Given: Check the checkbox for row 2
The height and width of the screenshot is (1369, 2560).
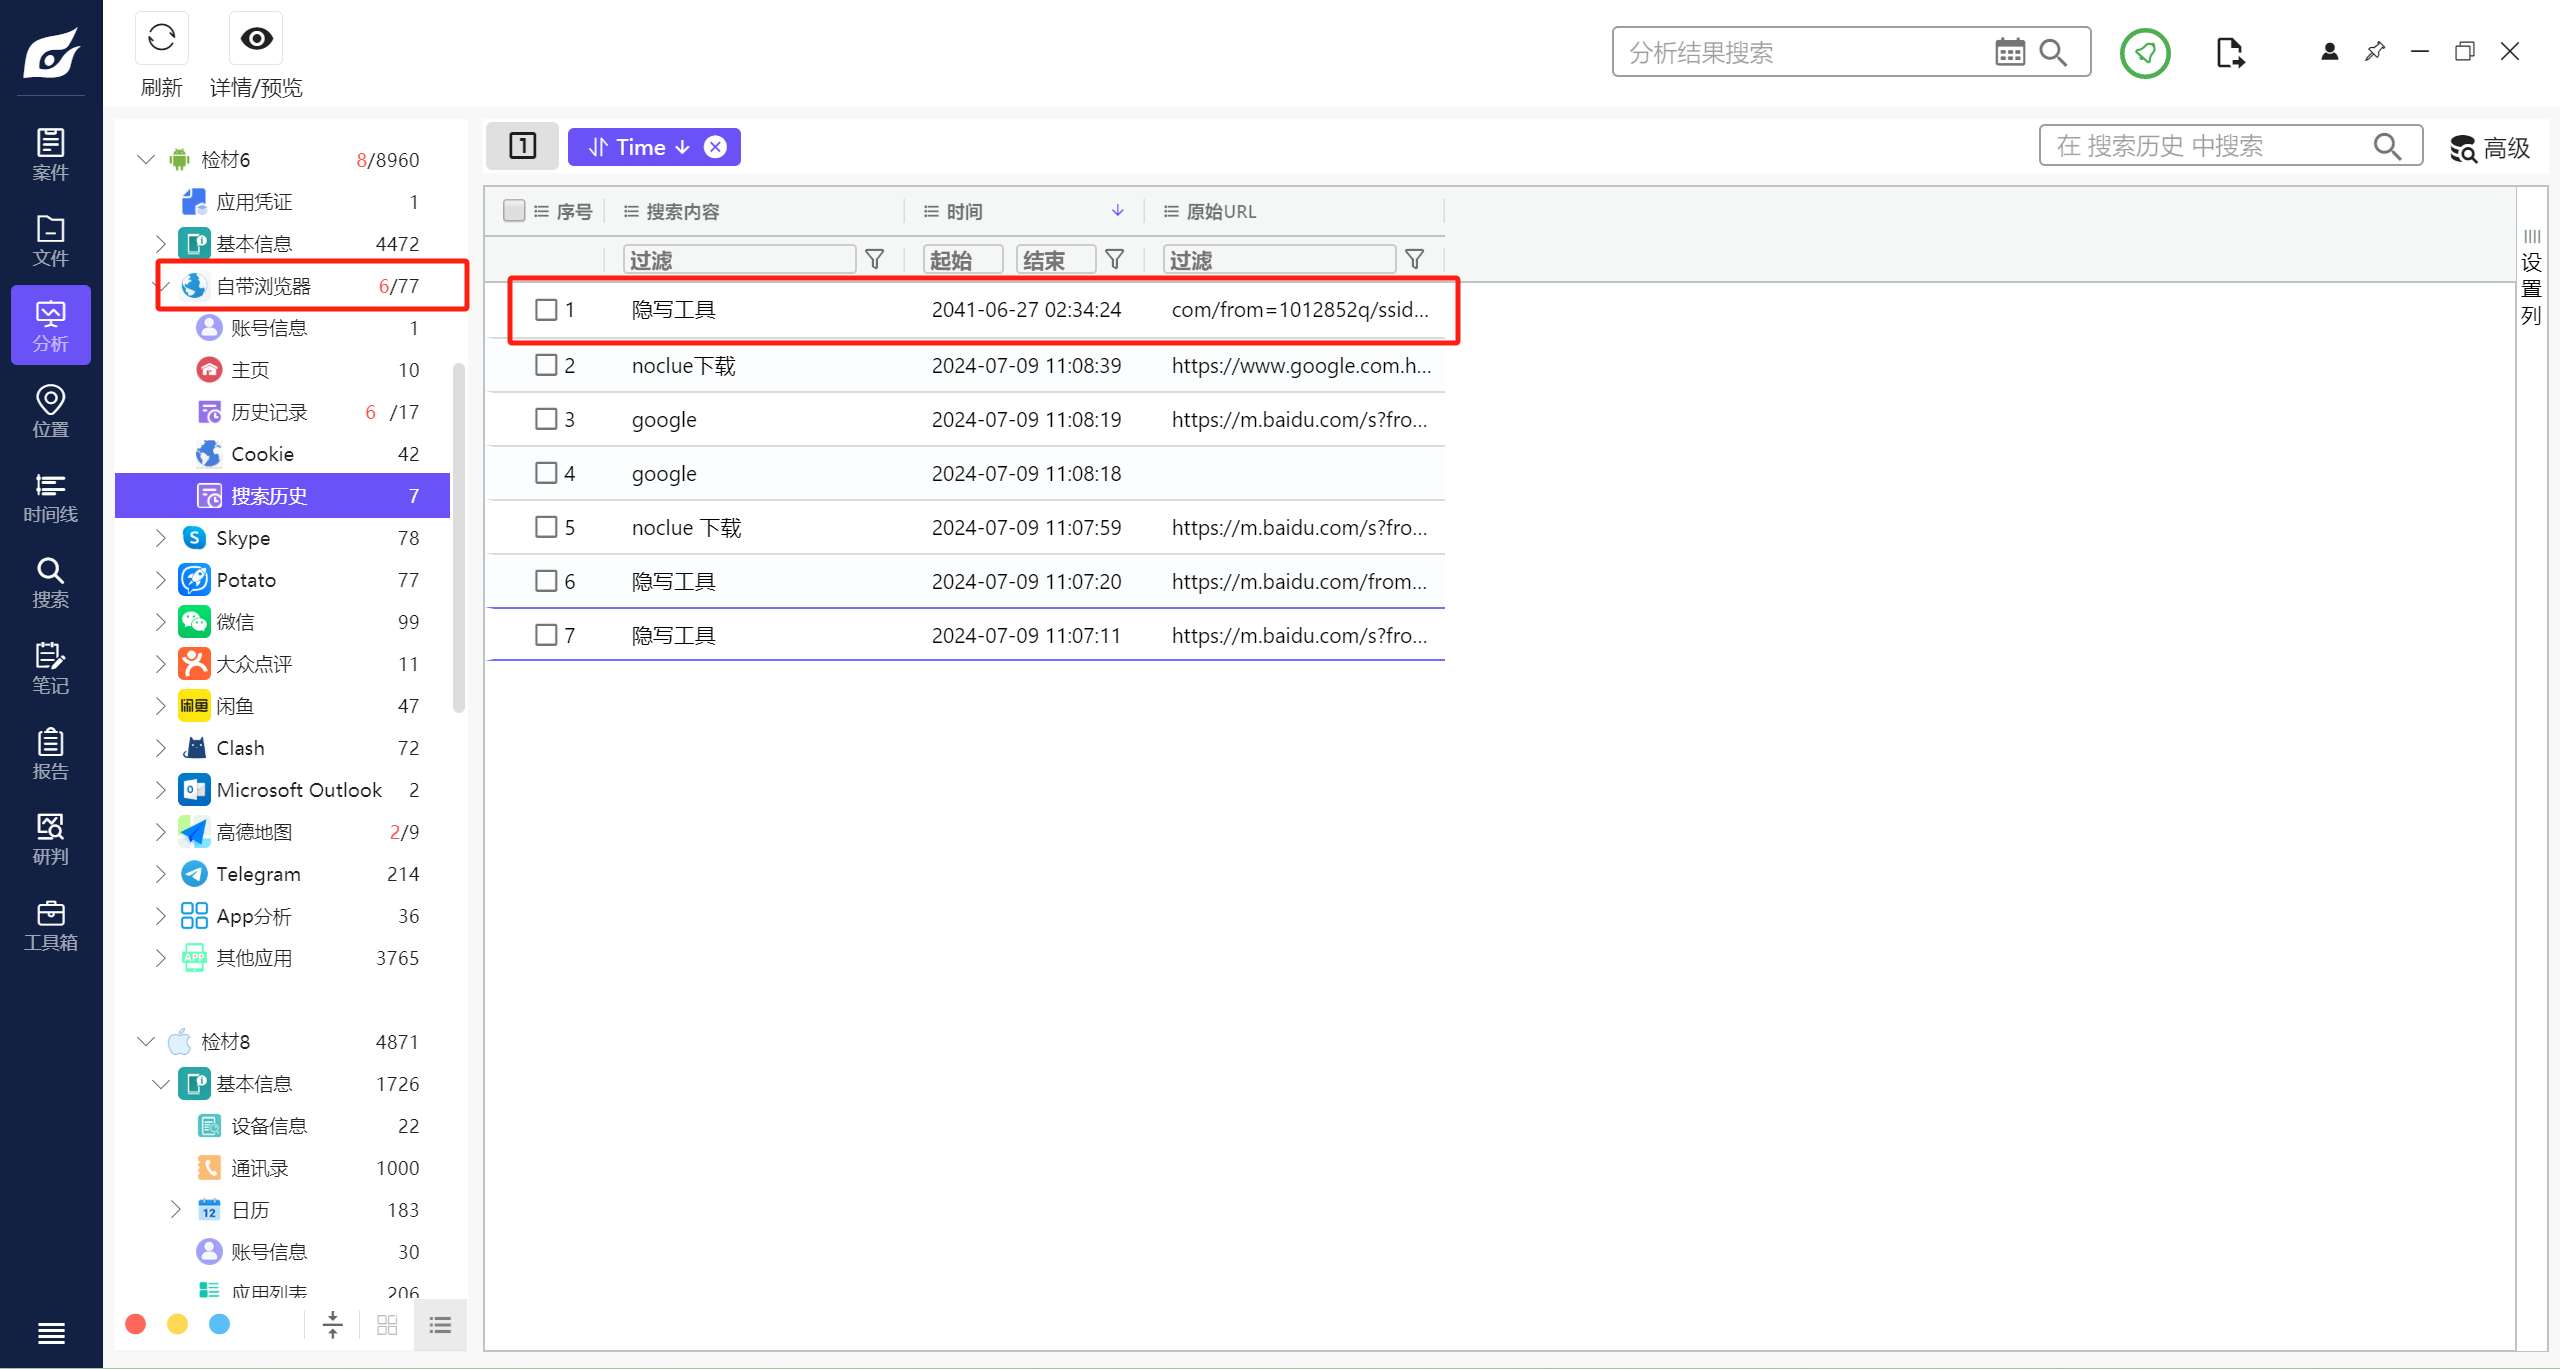Looking at the screenshot, I should [x=546, y=365].
